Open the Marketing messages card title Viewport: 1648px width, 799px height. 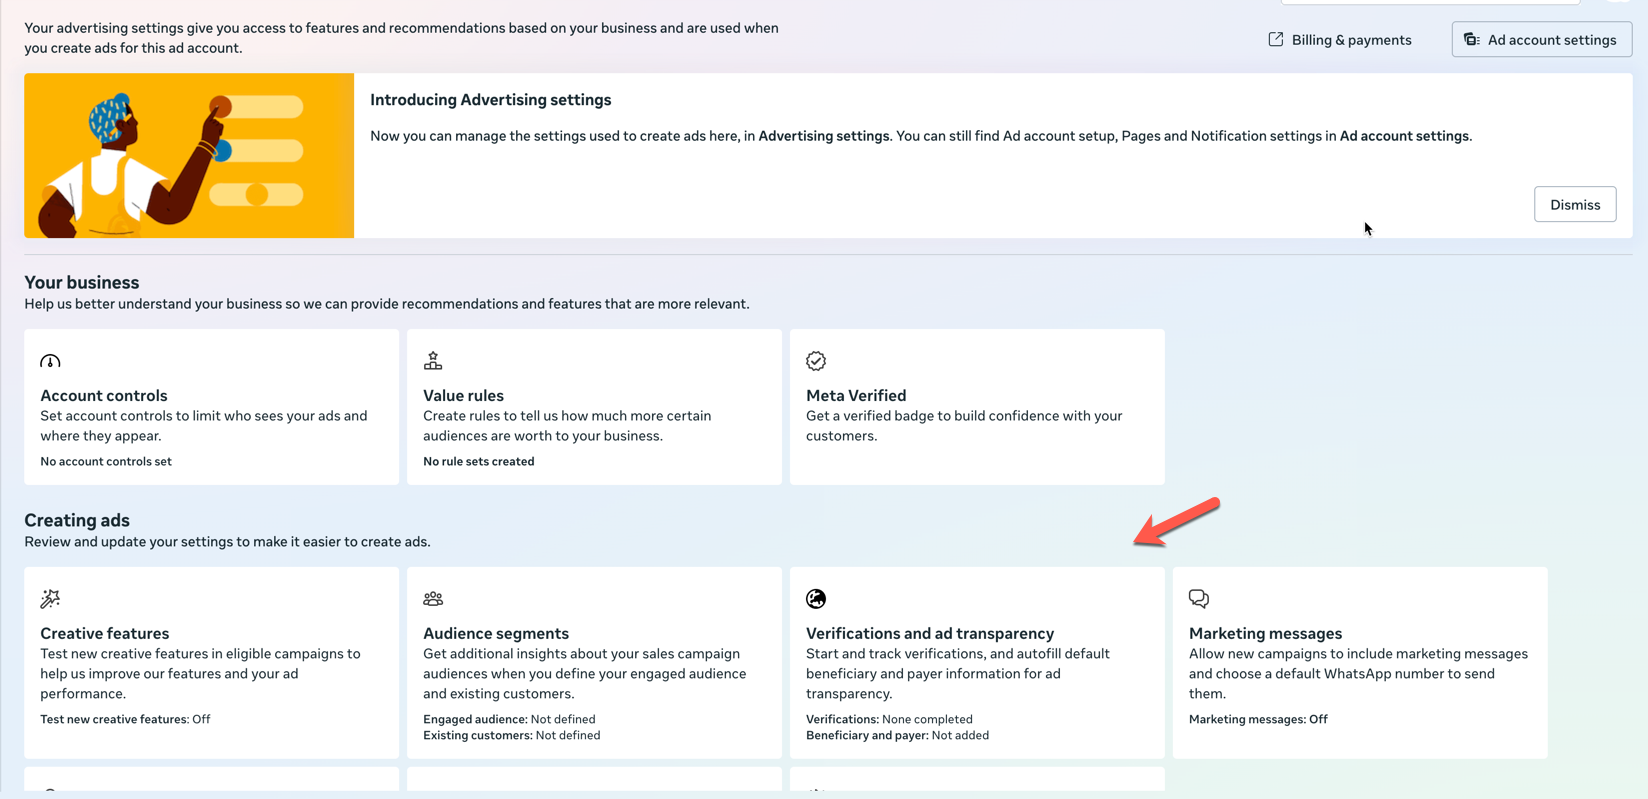(x=1265, y=634)
